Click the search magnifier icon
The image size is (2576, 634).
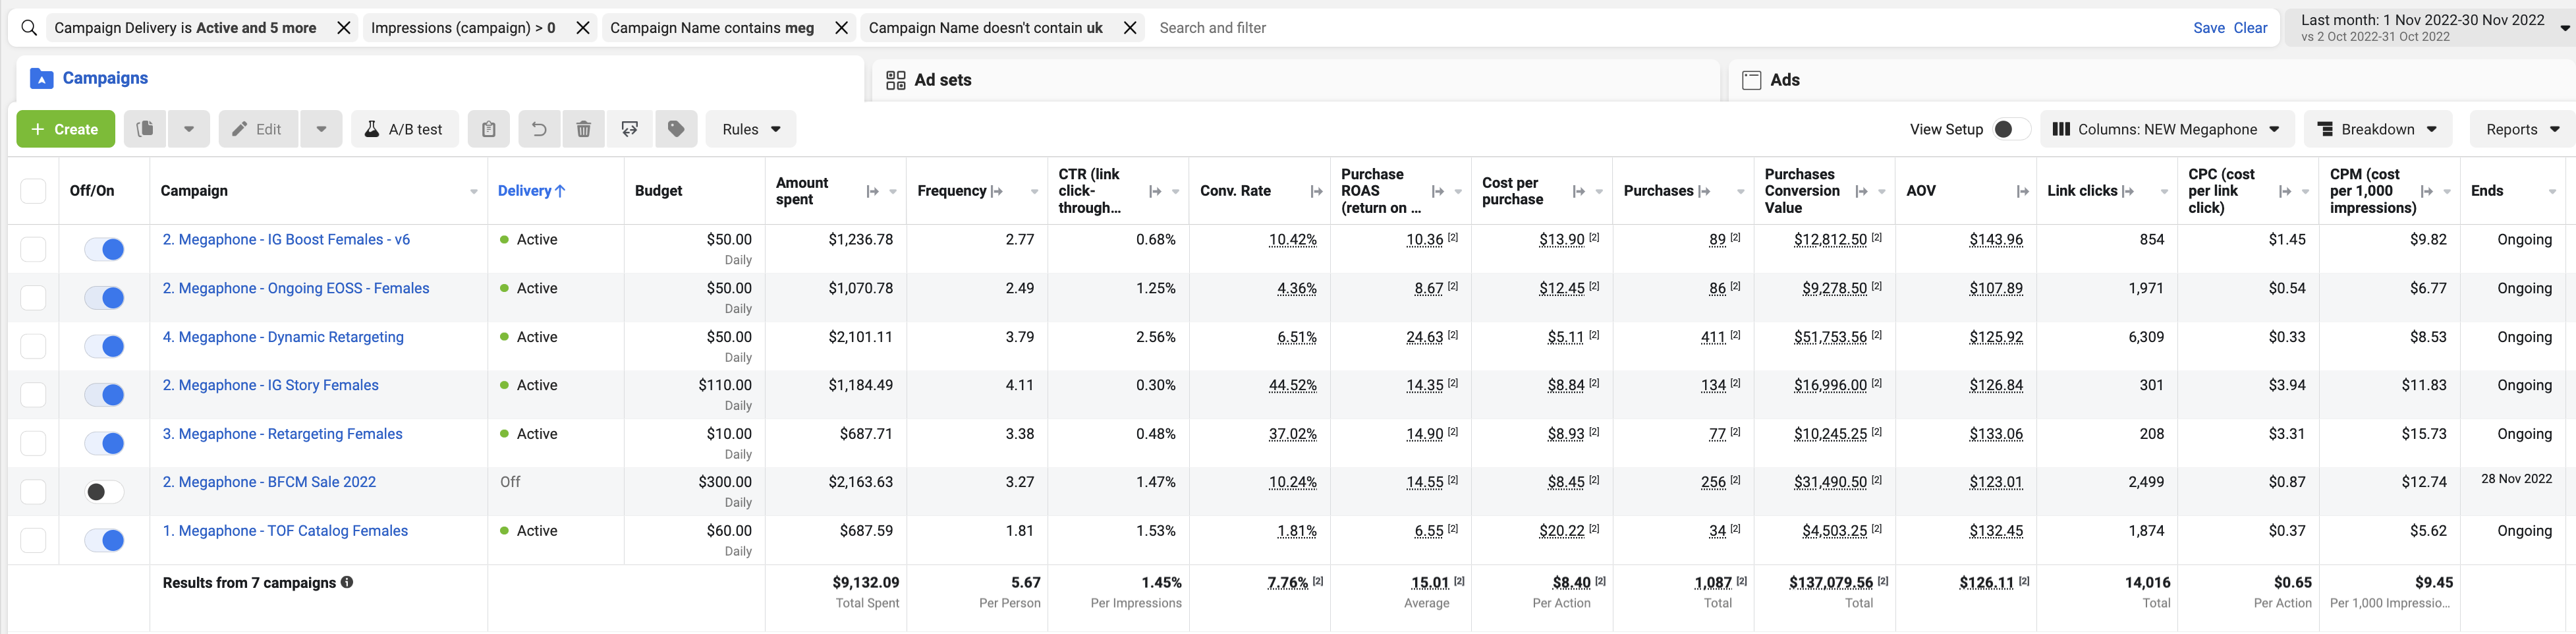click(x=29, y=28)
